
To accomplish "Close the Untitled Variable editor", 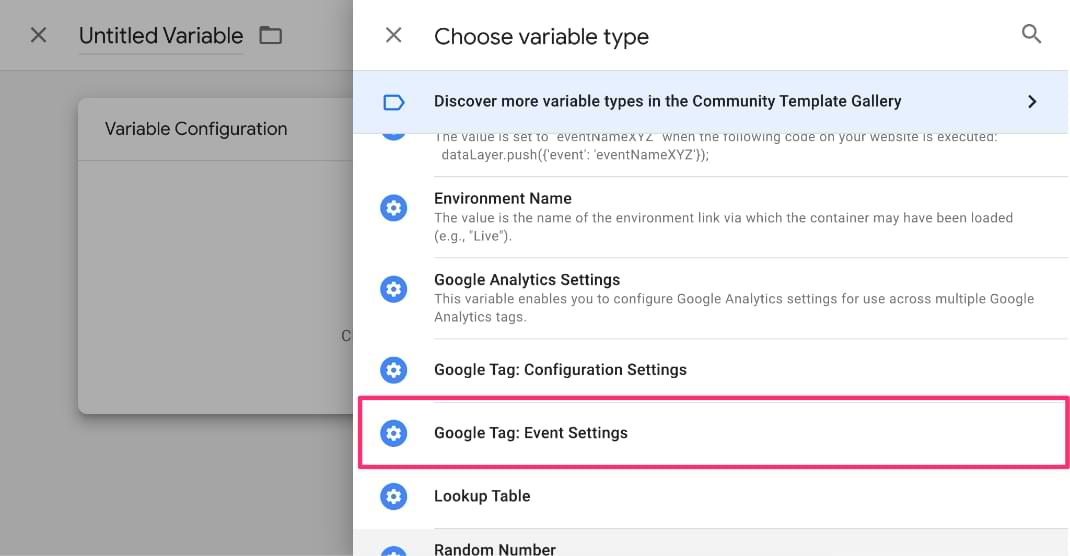I will point(39,35).
